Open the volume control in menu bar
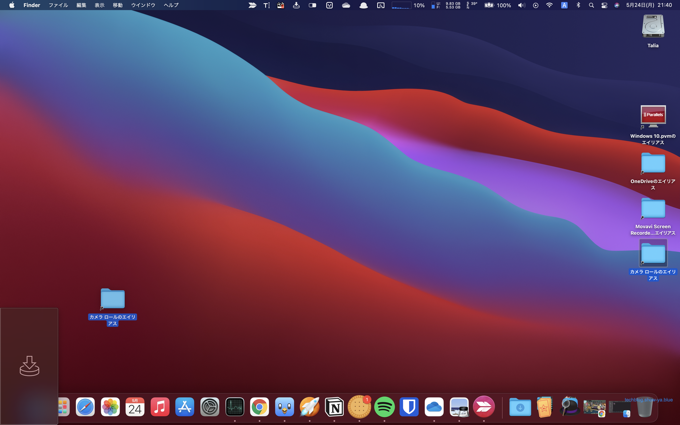Screen dimensions: 680x425 pos(521,5)
